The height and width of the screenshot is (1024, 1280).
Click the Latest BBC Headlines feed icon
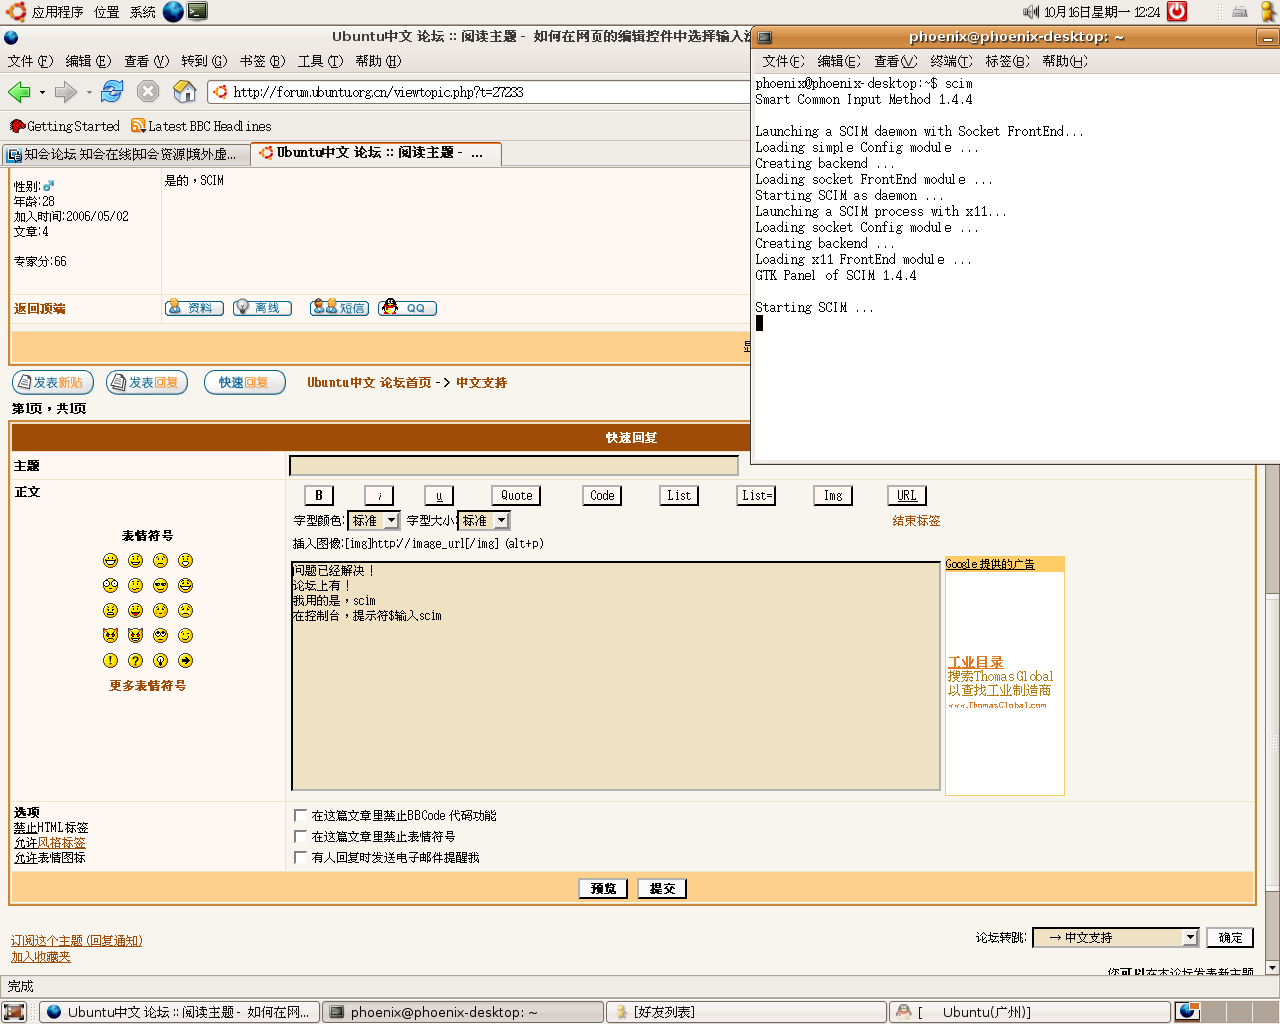pyautogui.click(x=138, y=126)
